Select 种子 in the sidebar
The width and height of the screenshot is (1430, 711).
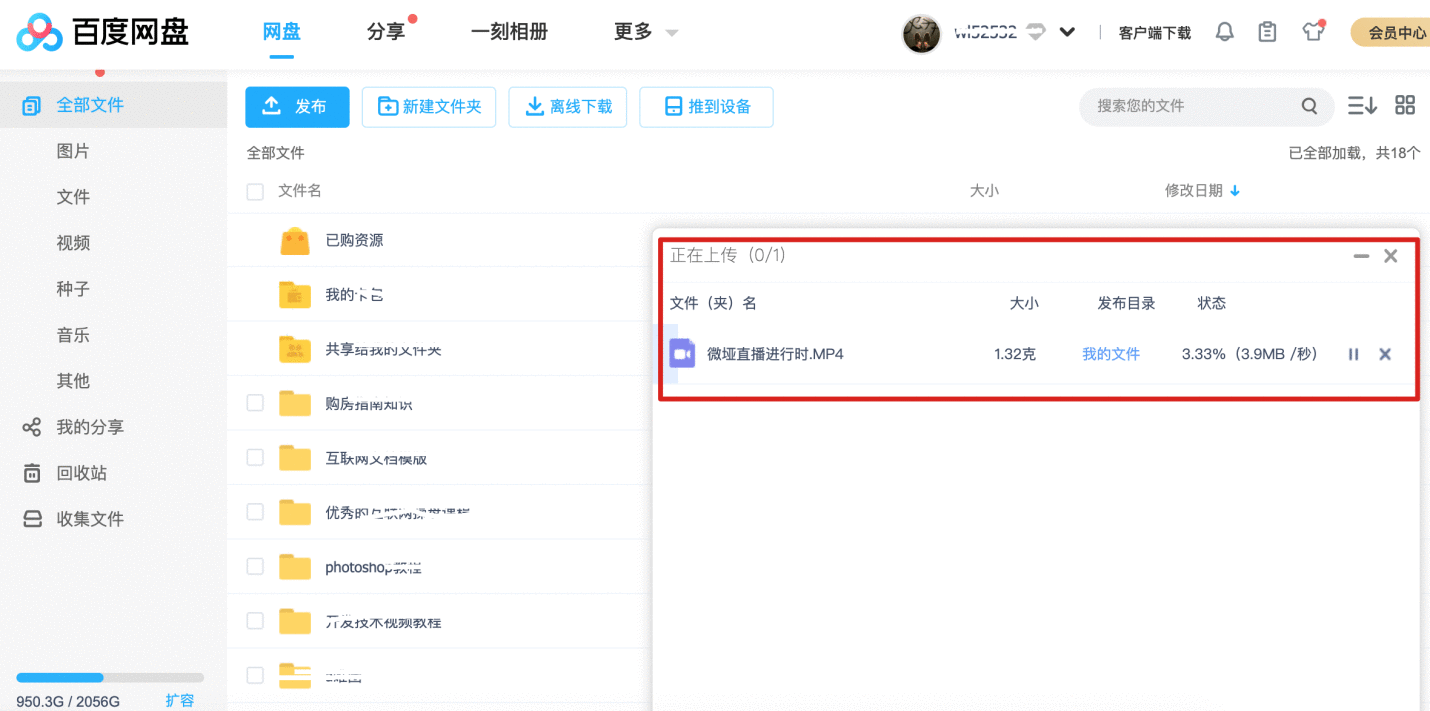point(73,289)
